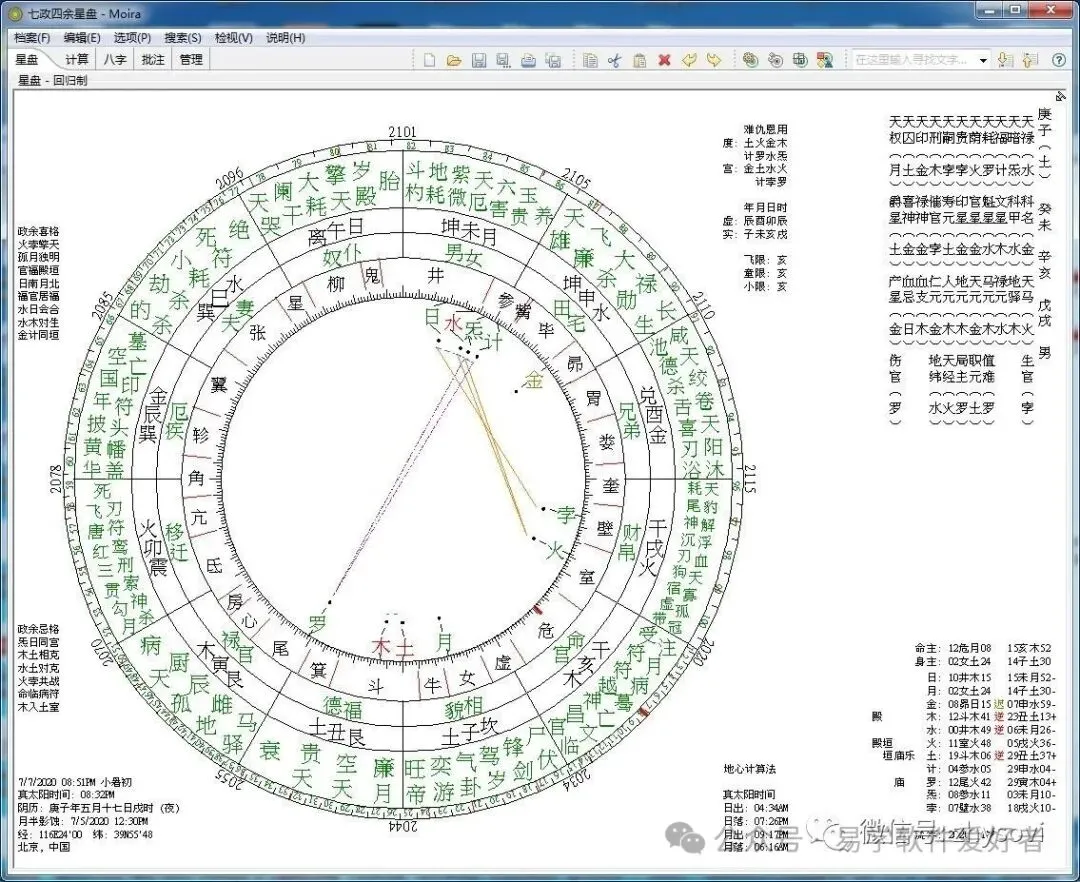
Task: Click the 真太阳时间: 08:32PM line
Action: (65, 795)
